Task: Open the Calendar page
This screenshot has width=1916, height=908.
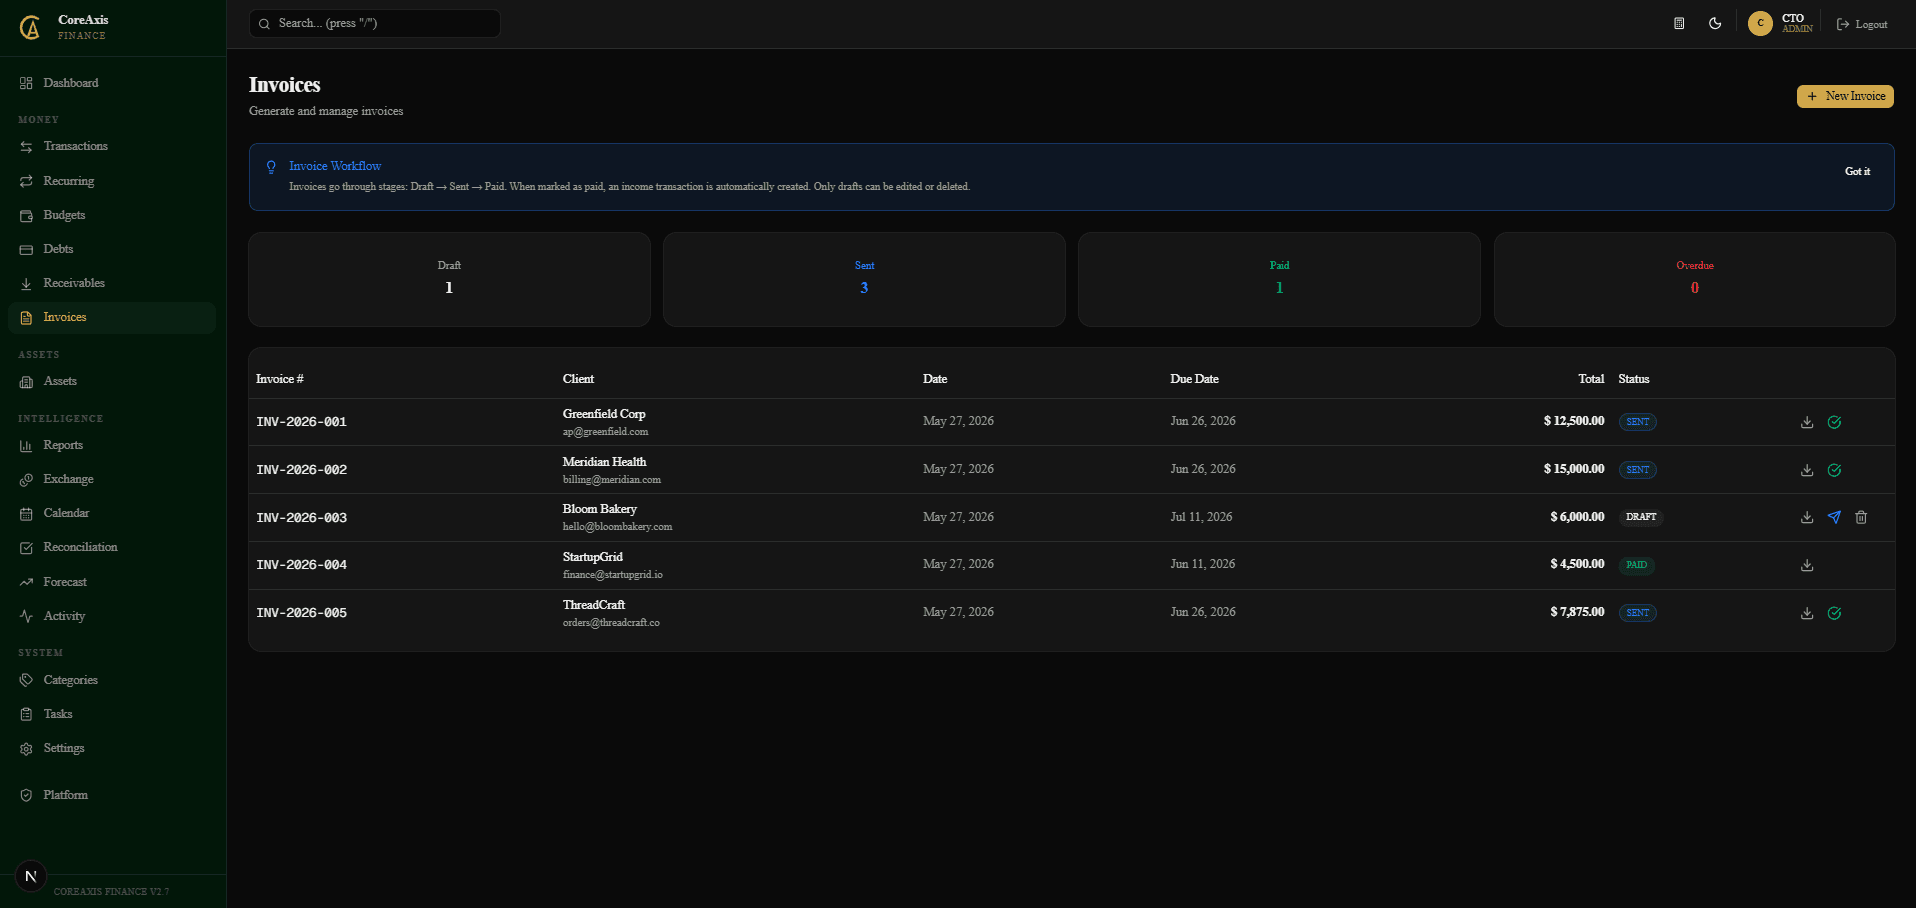Action: pos(112,513)
